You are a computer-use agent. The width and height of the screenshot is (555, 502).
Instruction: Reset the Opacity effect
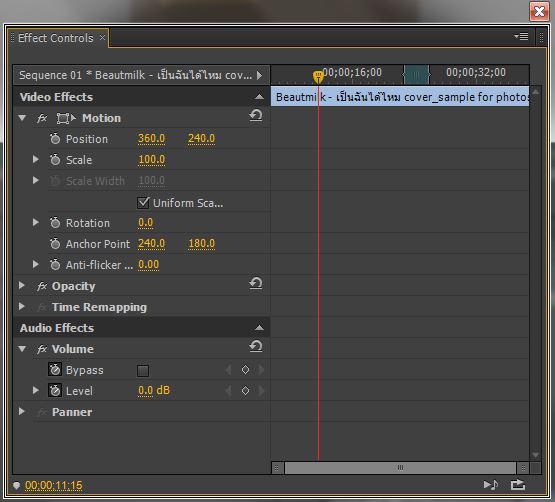(256, 283)
